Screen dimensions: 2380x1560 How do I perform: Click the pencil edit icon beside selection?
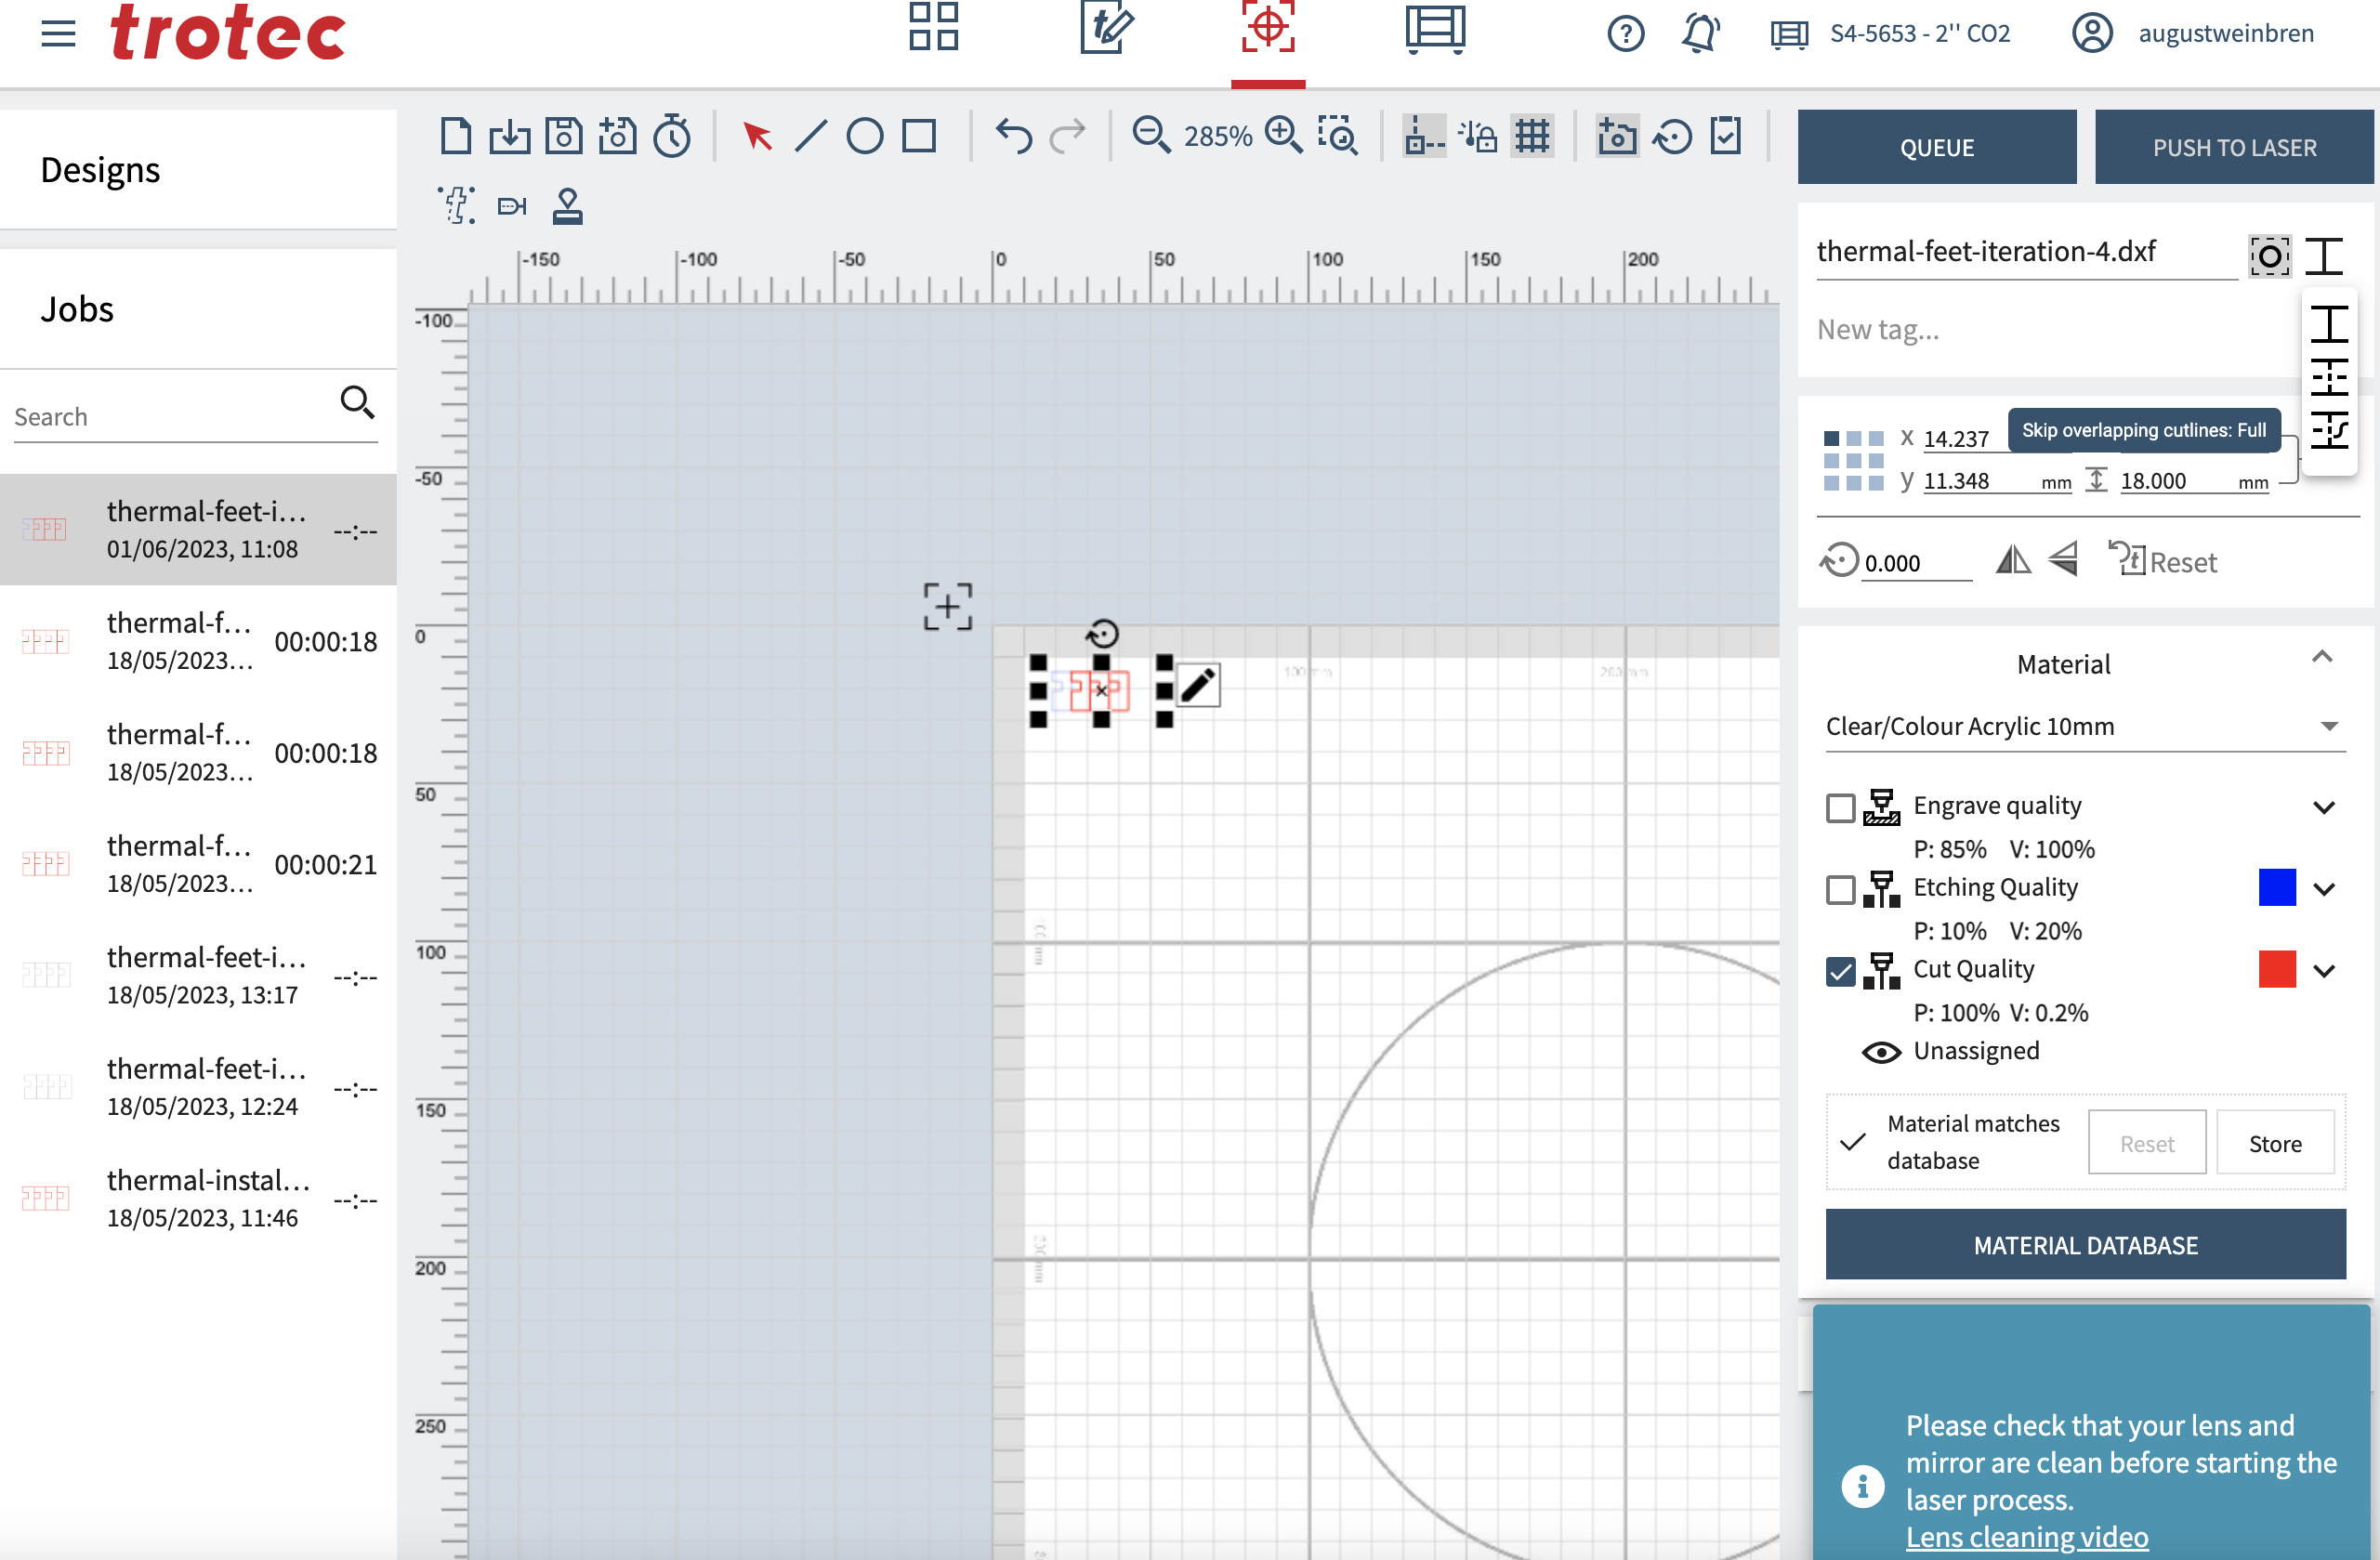[x=1197, y=686]
